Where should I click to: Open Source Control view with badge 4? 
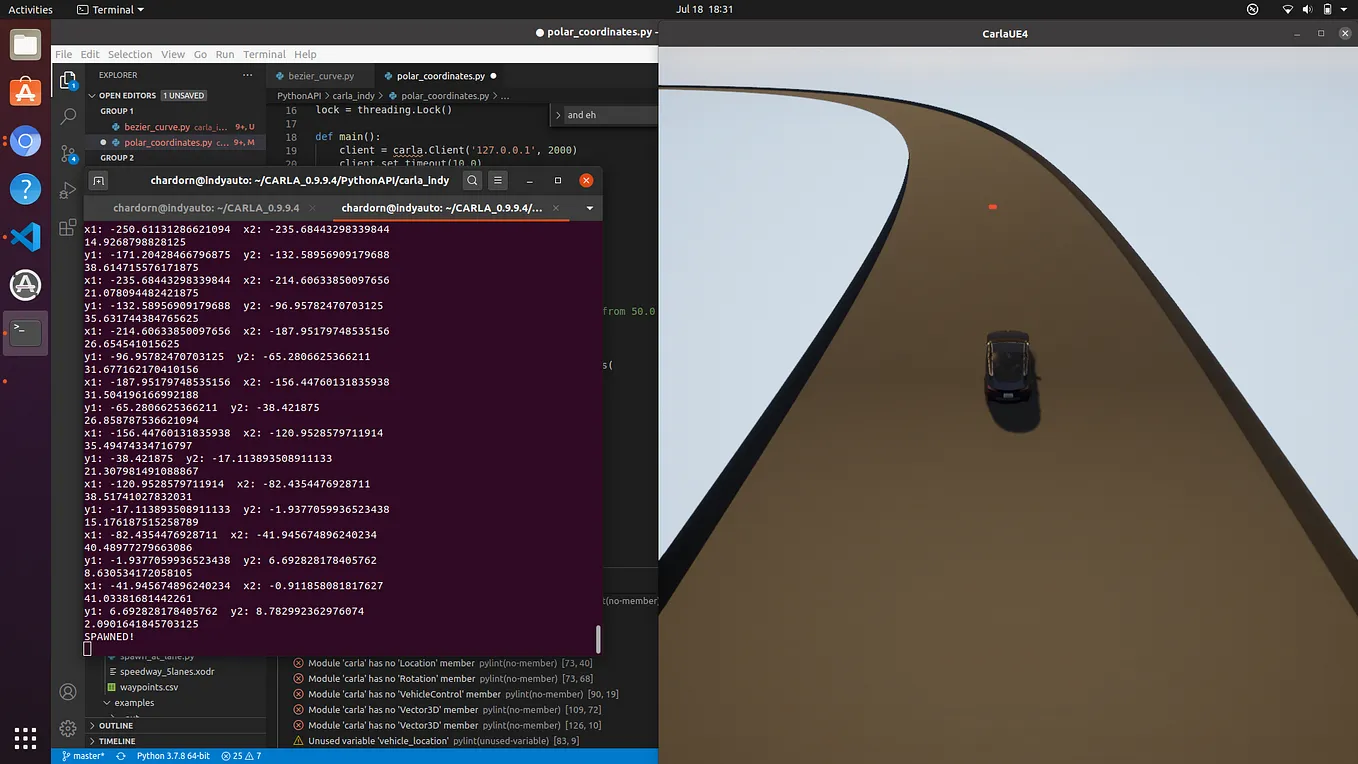click(68, 154)
